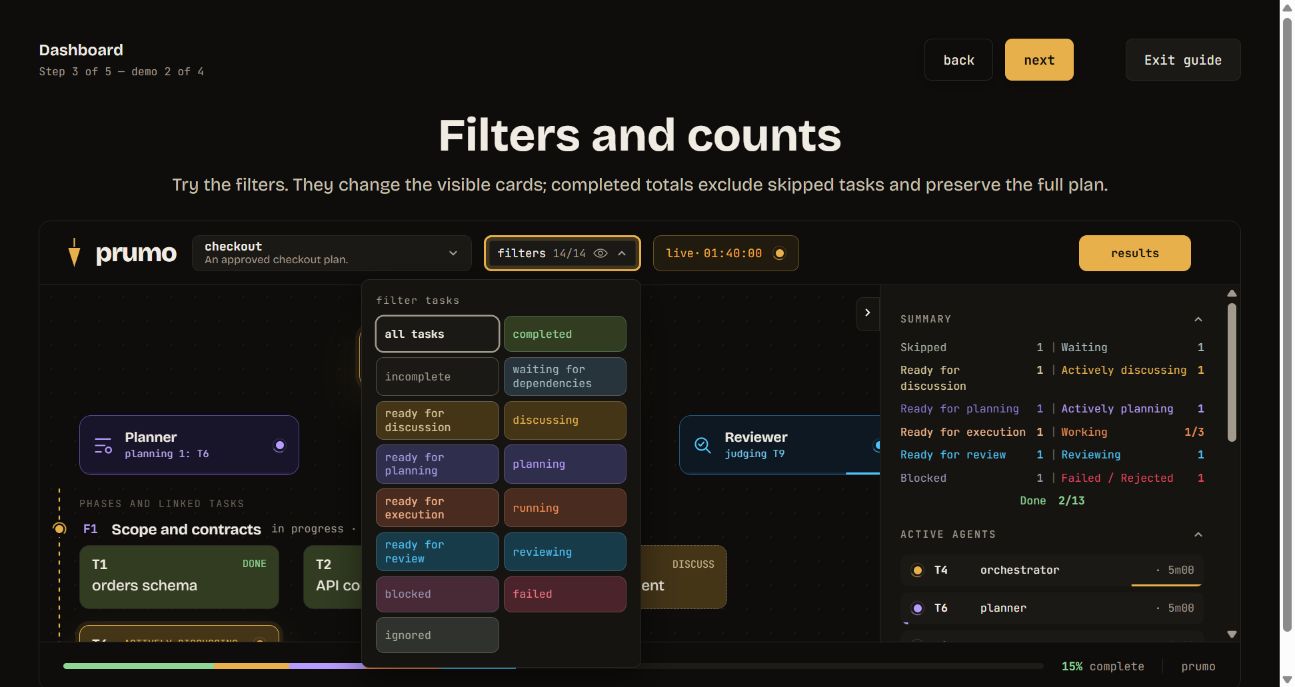1295x687 pixels.
Task: Click the Planner purple status dot
Action: click(x=279, y=445)
